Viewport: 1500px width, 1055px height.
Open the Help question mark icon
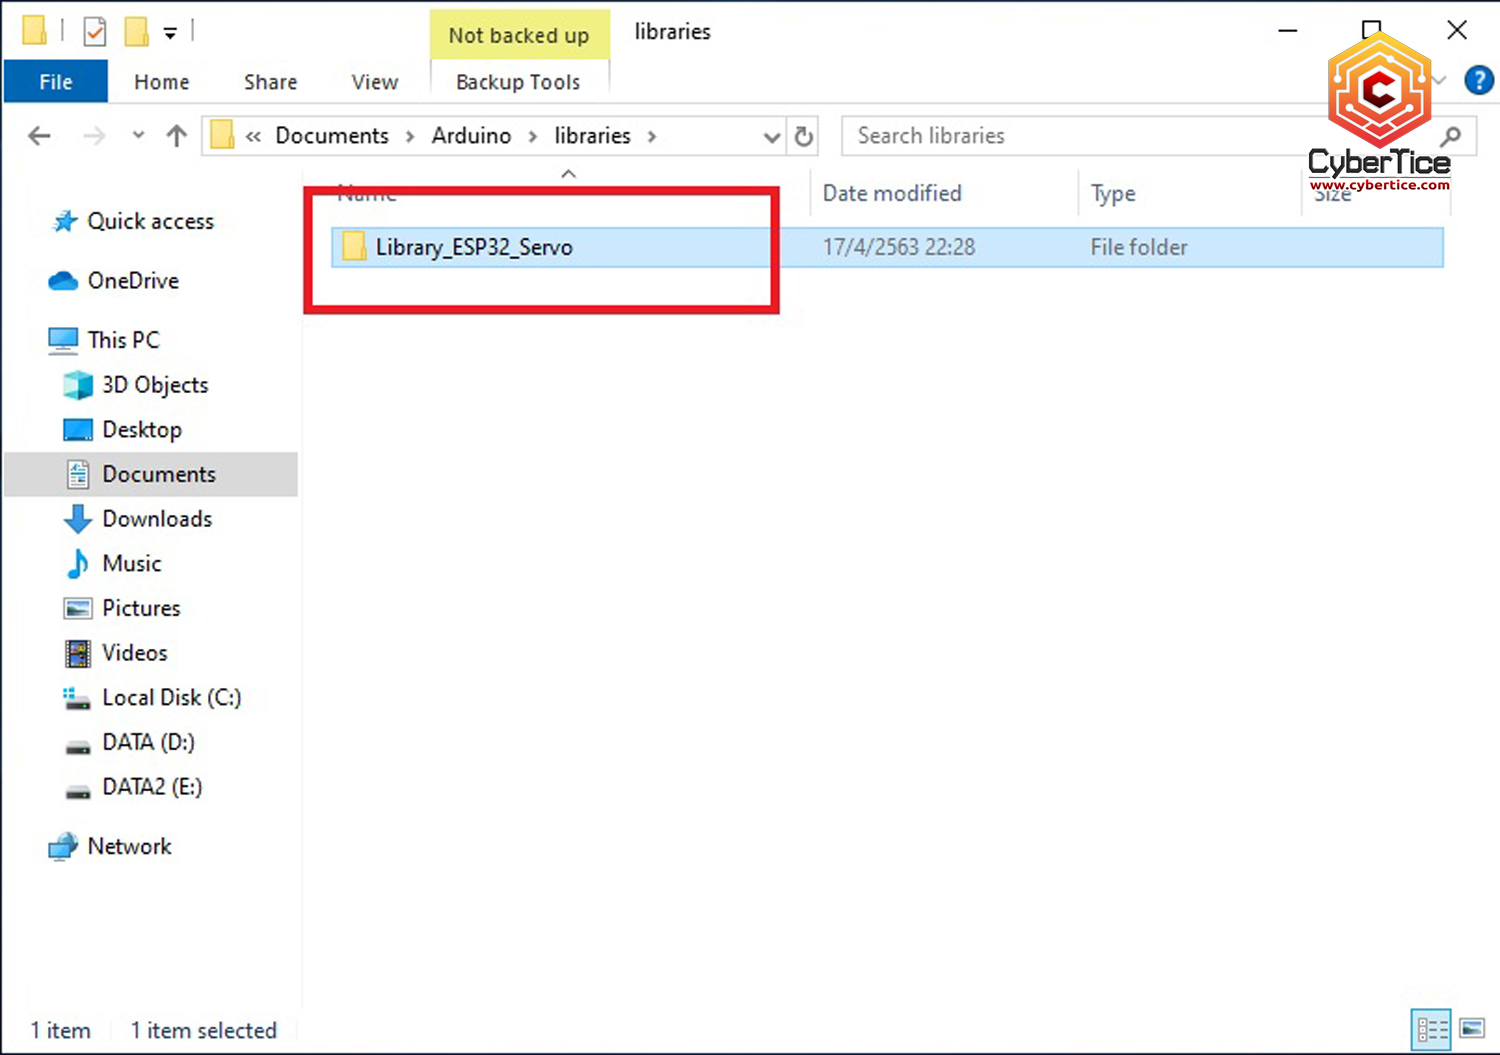[x=1478, y=80]
